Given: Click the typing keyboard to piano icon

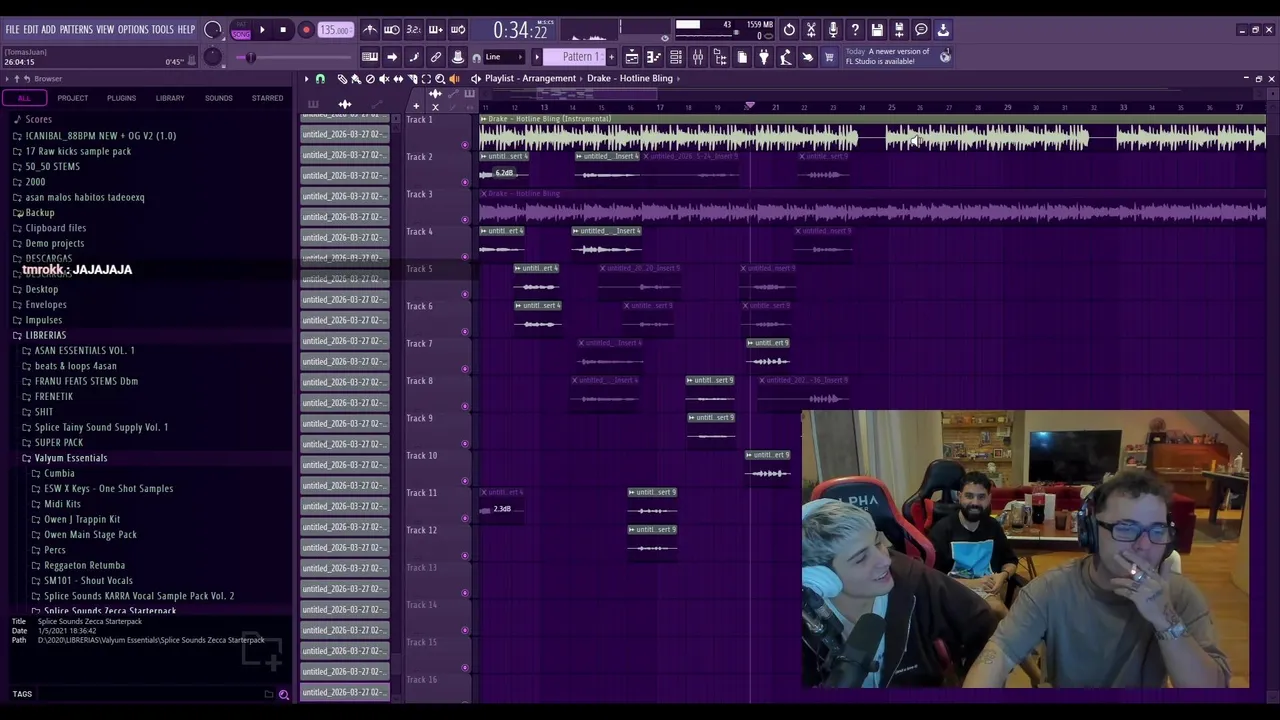Looking at the screenshot, I should click(370, 57).
